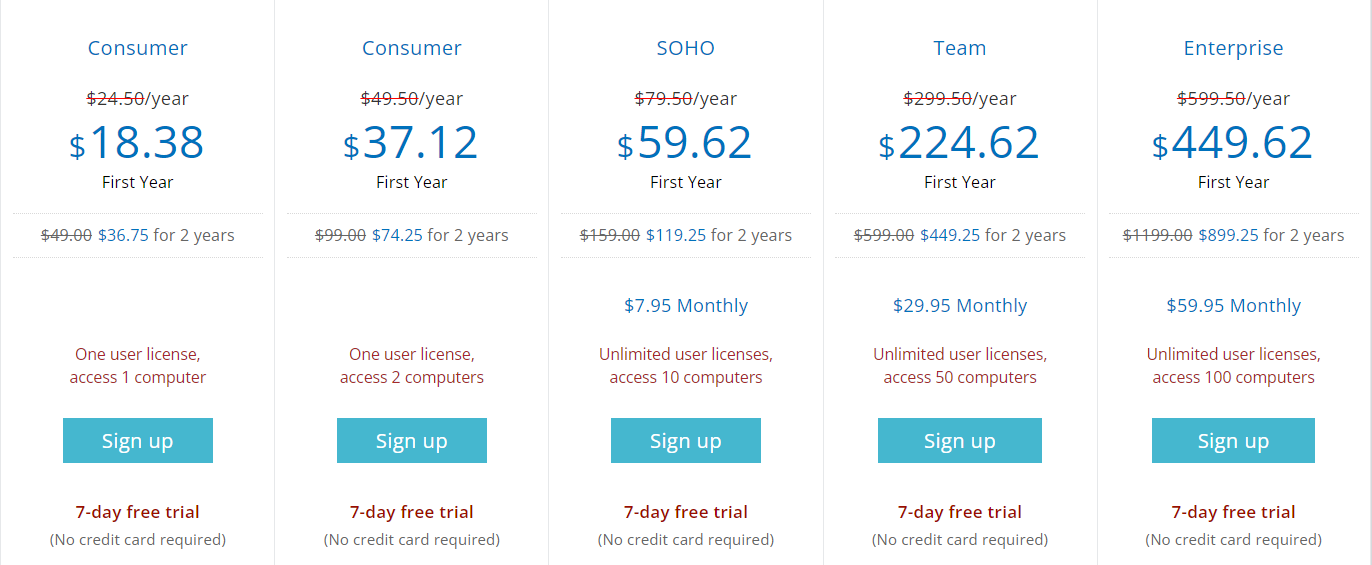The width and height of the screenshot is (1372, 565).
Task: Click the $36.75 two-year price
Action: coord(123,236)
